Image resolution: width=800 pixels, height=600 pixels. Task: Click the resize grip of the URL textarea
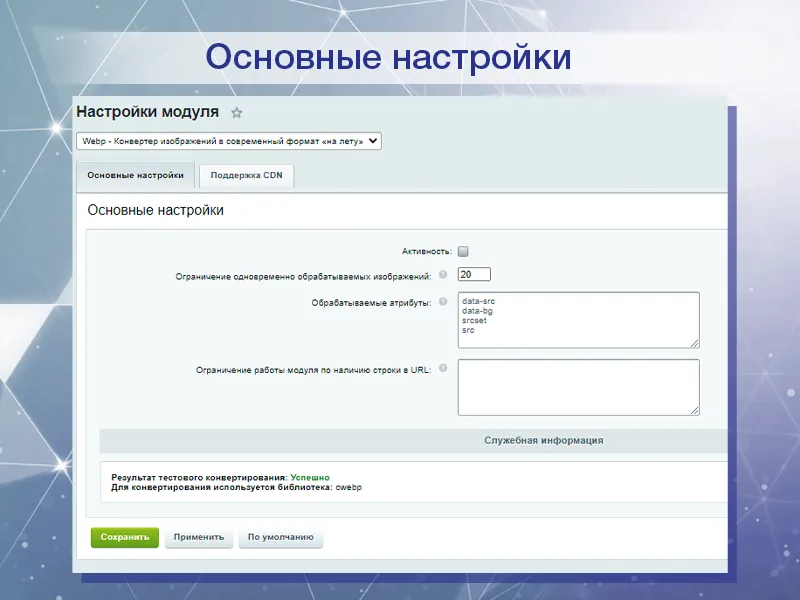[x=694, y=410]
